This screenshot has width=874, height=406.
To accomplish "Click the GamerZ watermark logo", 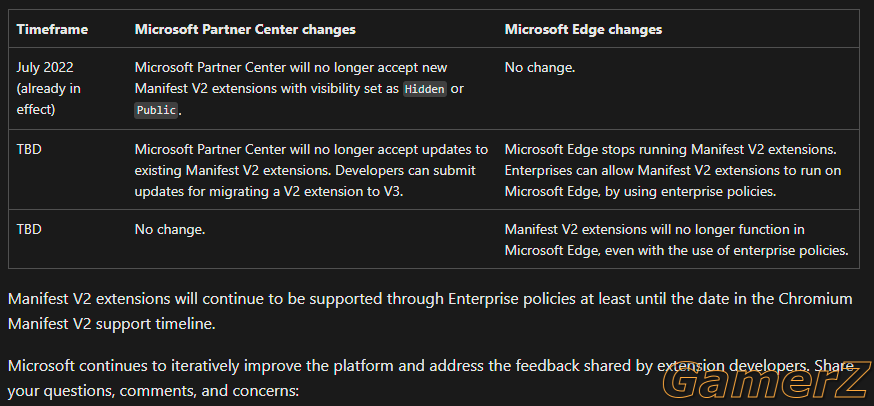I will [767, 381].
